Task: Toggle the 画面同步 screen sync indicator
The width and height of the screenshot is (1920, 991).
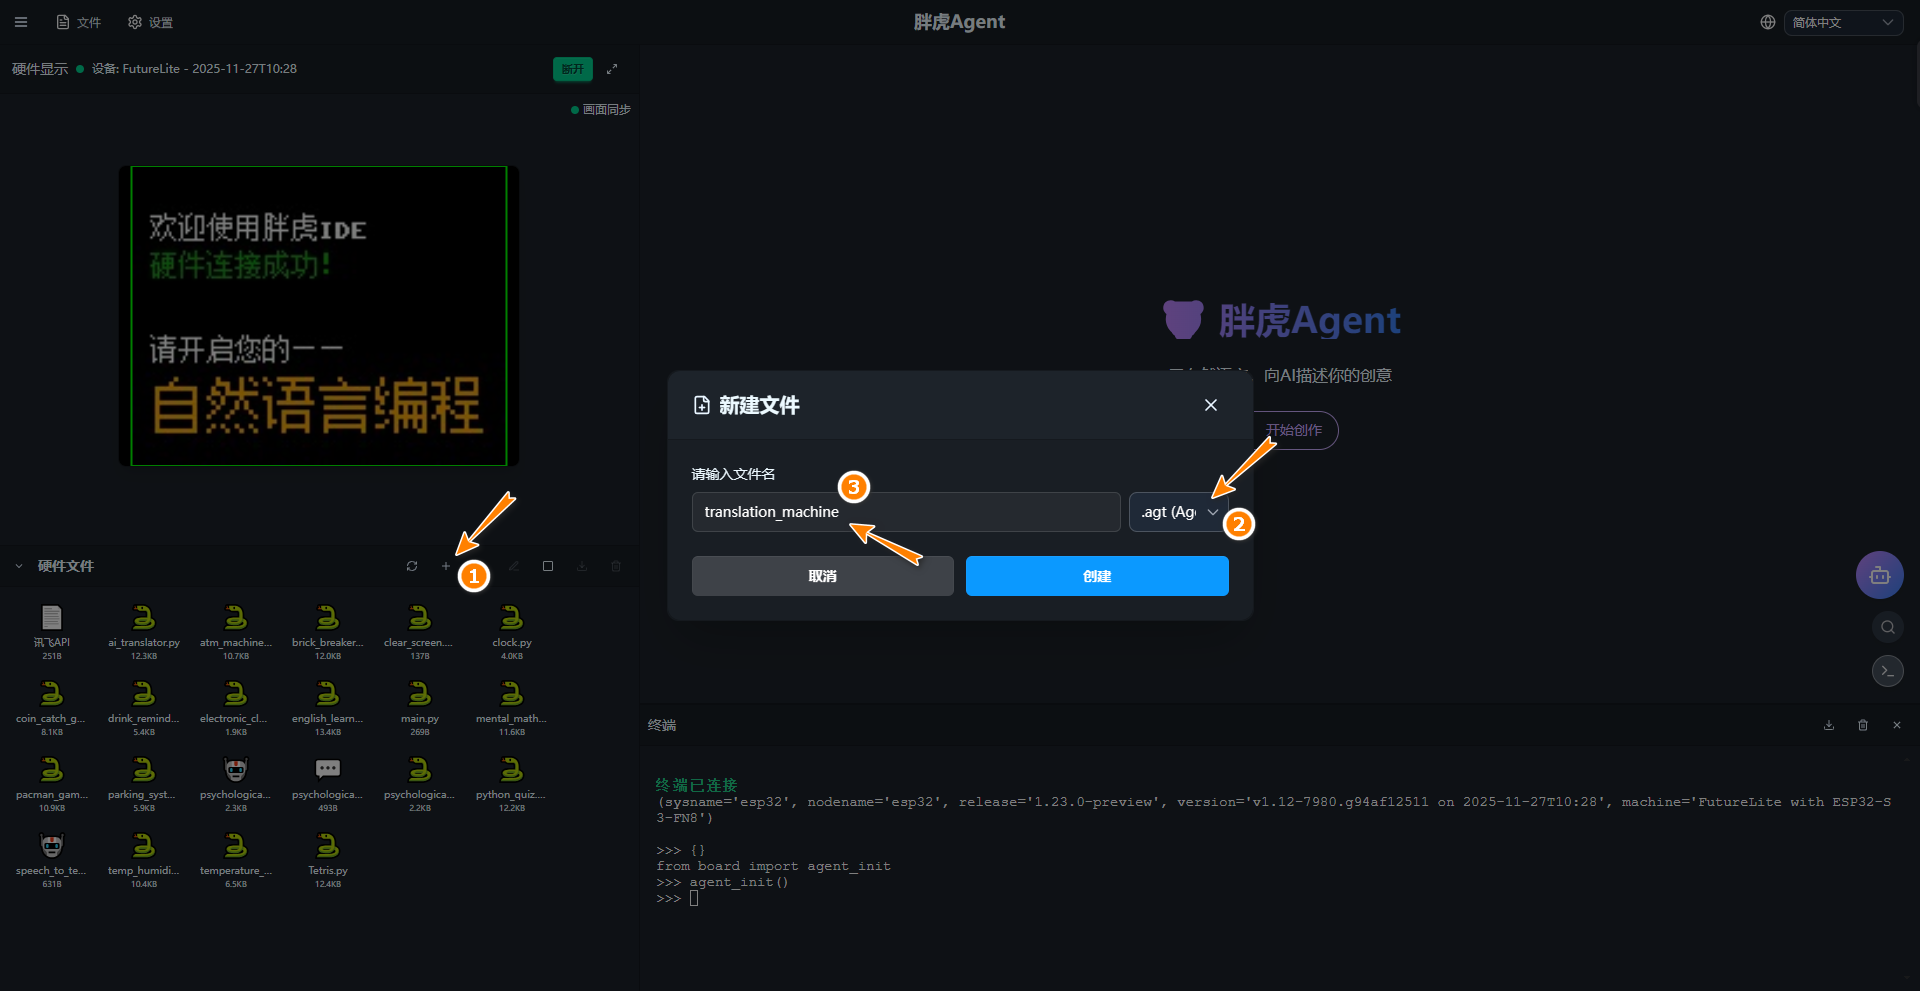Action: (601, 110)
